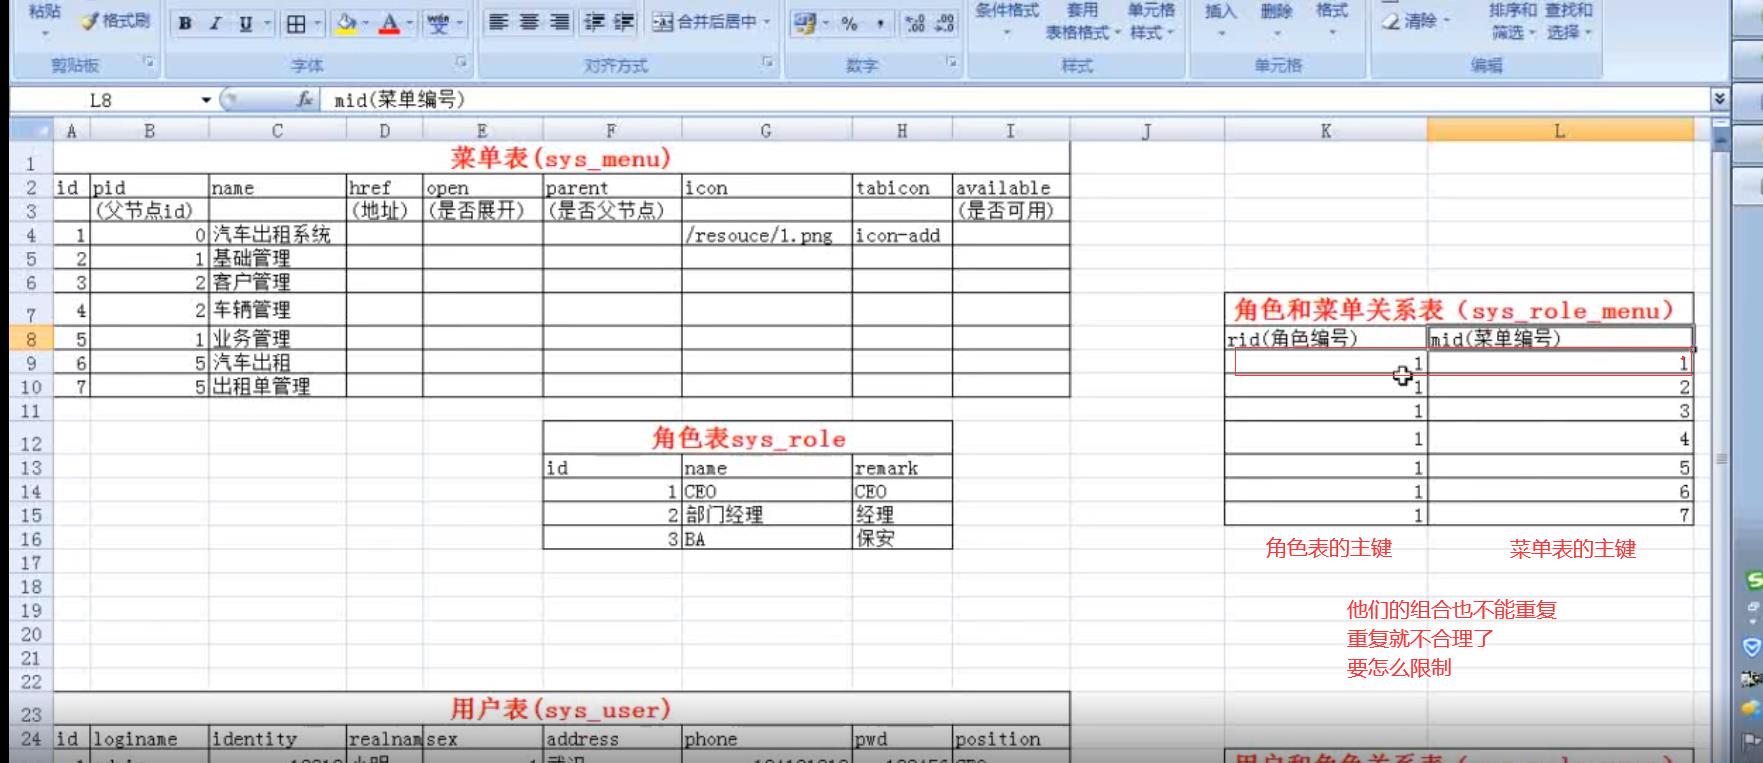Center text horizontally in the alignment group
Viewport: 1763px width, 763px height.
(529, 22)
